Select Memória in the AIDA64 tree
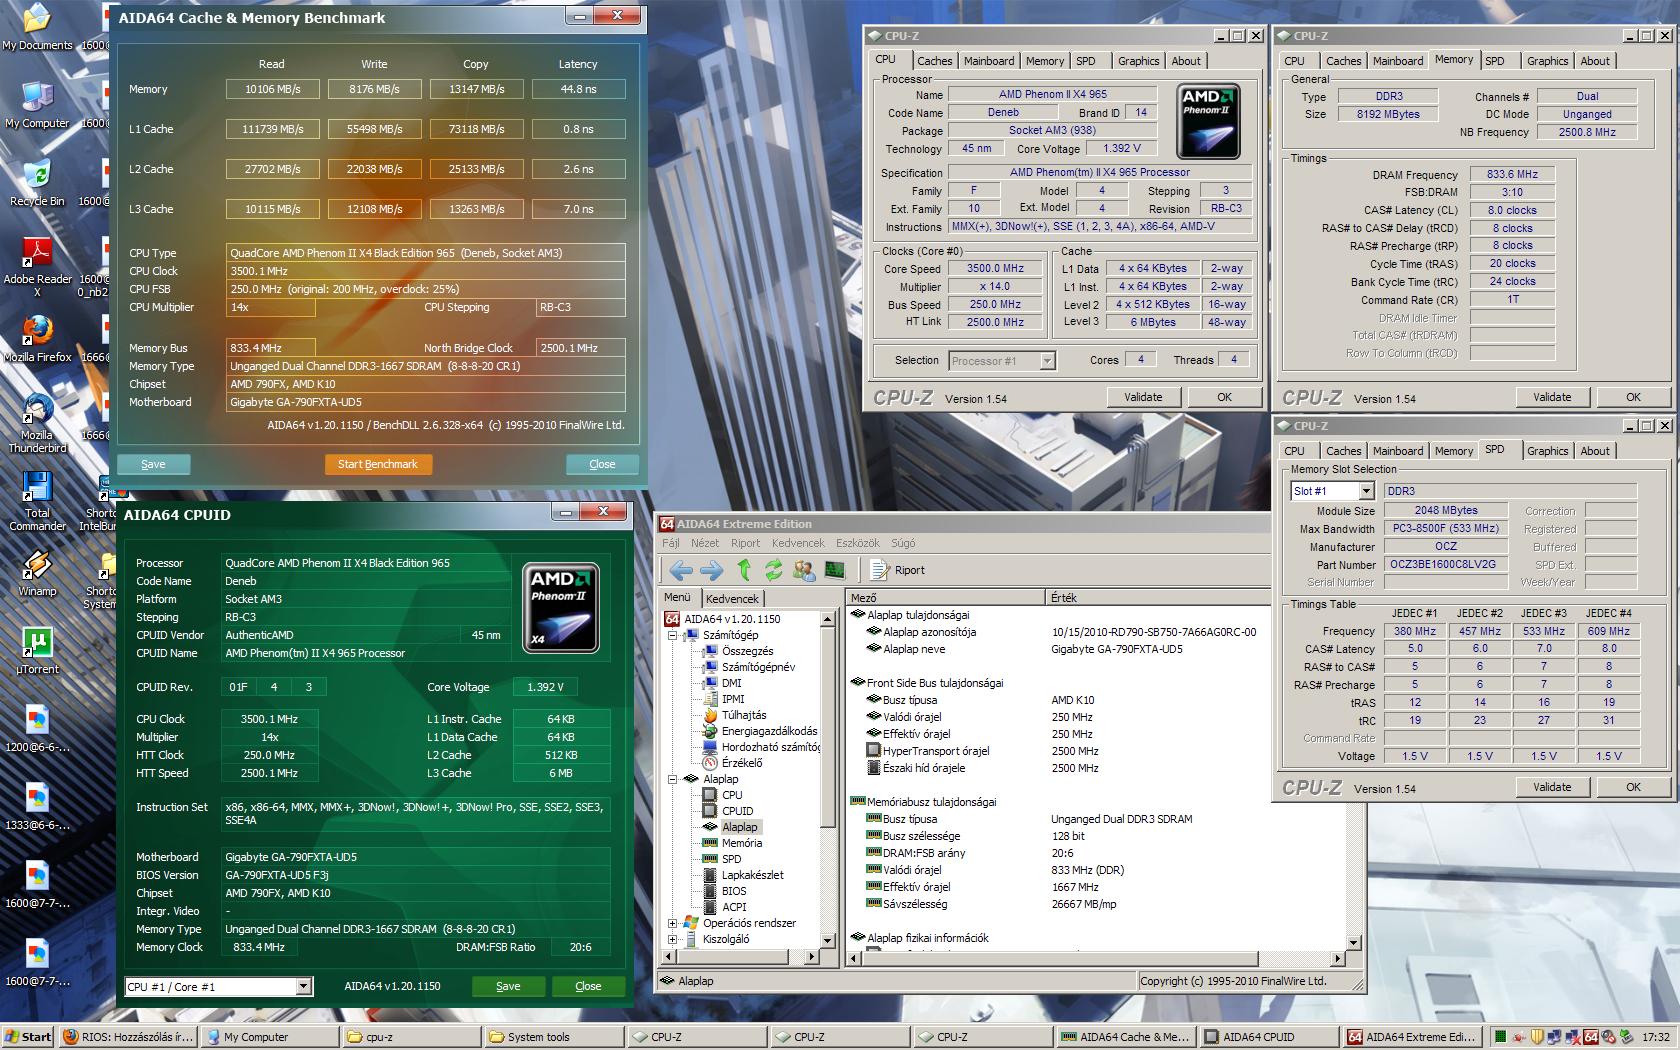This screenshot has width=1680, height=1050. click(741, 843)
